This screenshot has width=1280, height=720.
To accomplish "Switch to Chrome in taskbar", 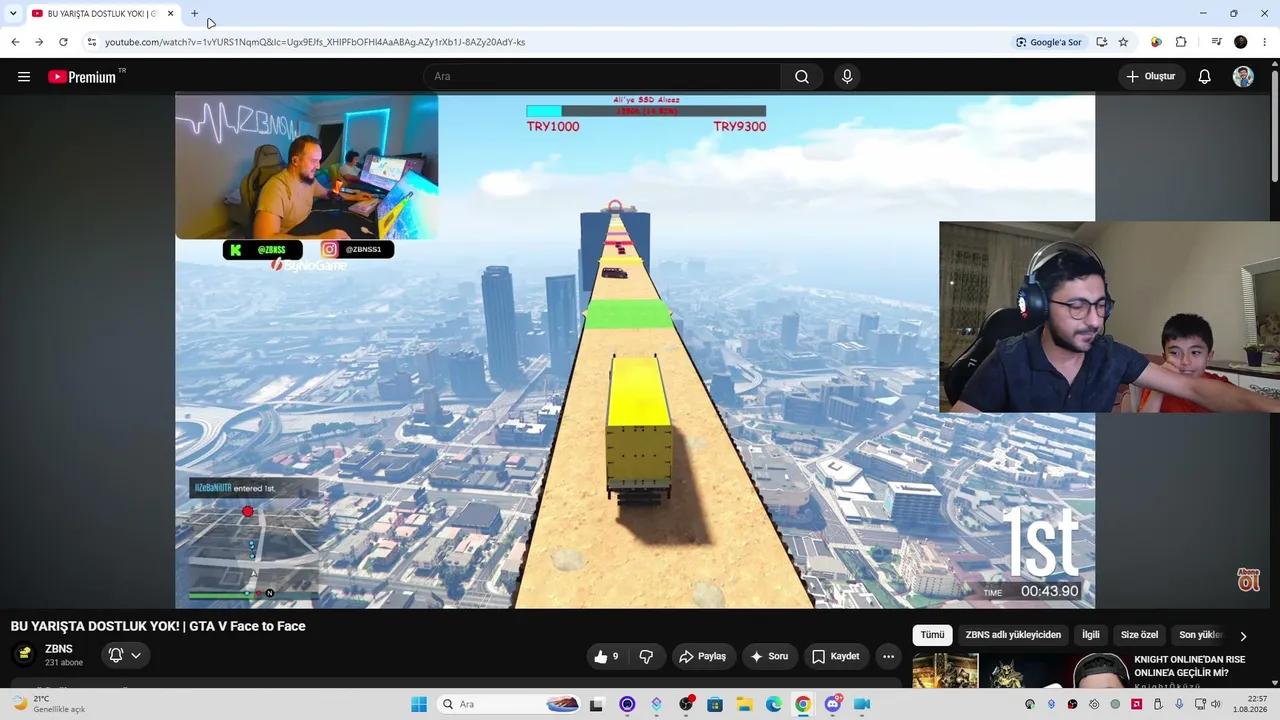I will point(803,704).
